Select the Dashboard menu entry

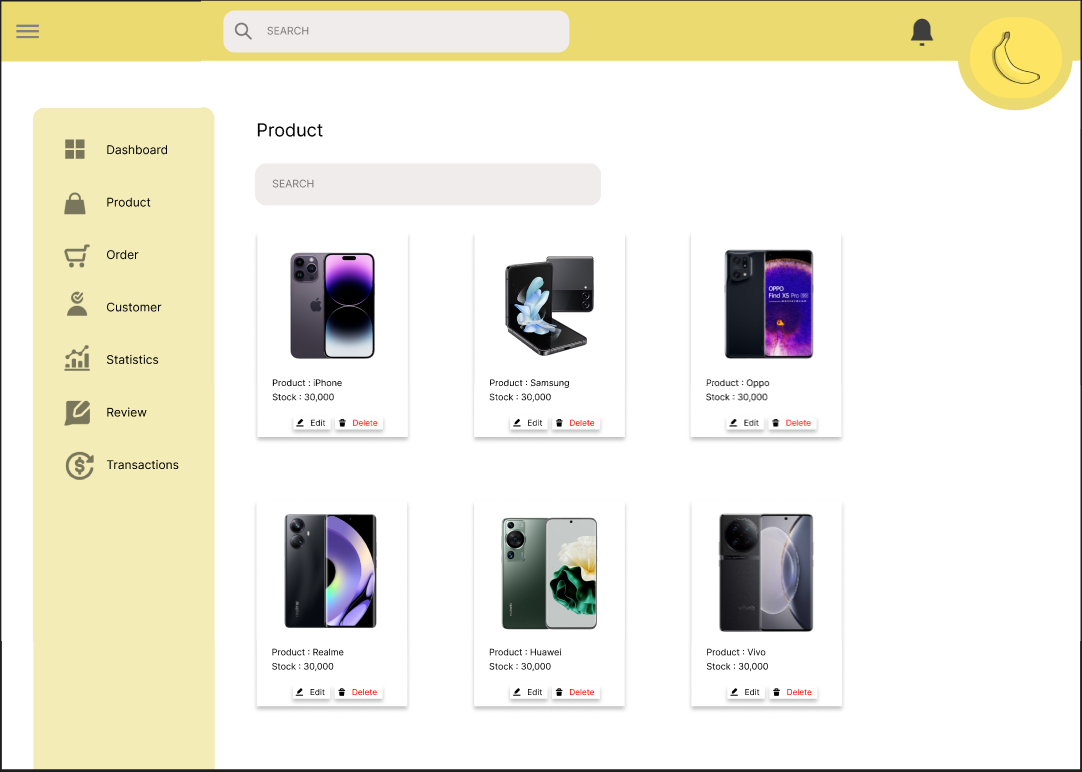pyautogui.click(x=137, y=149)
